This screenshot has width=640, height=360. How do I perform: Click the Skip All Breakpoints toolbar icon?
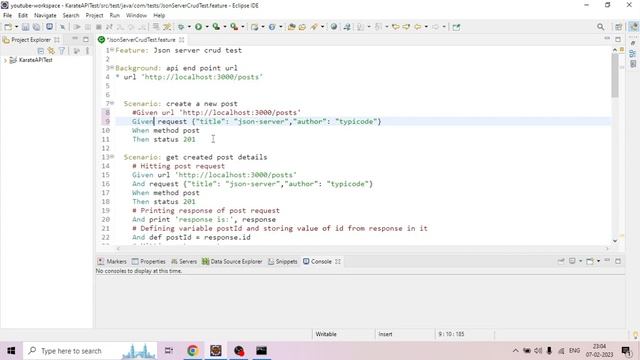tap(62, 27)
